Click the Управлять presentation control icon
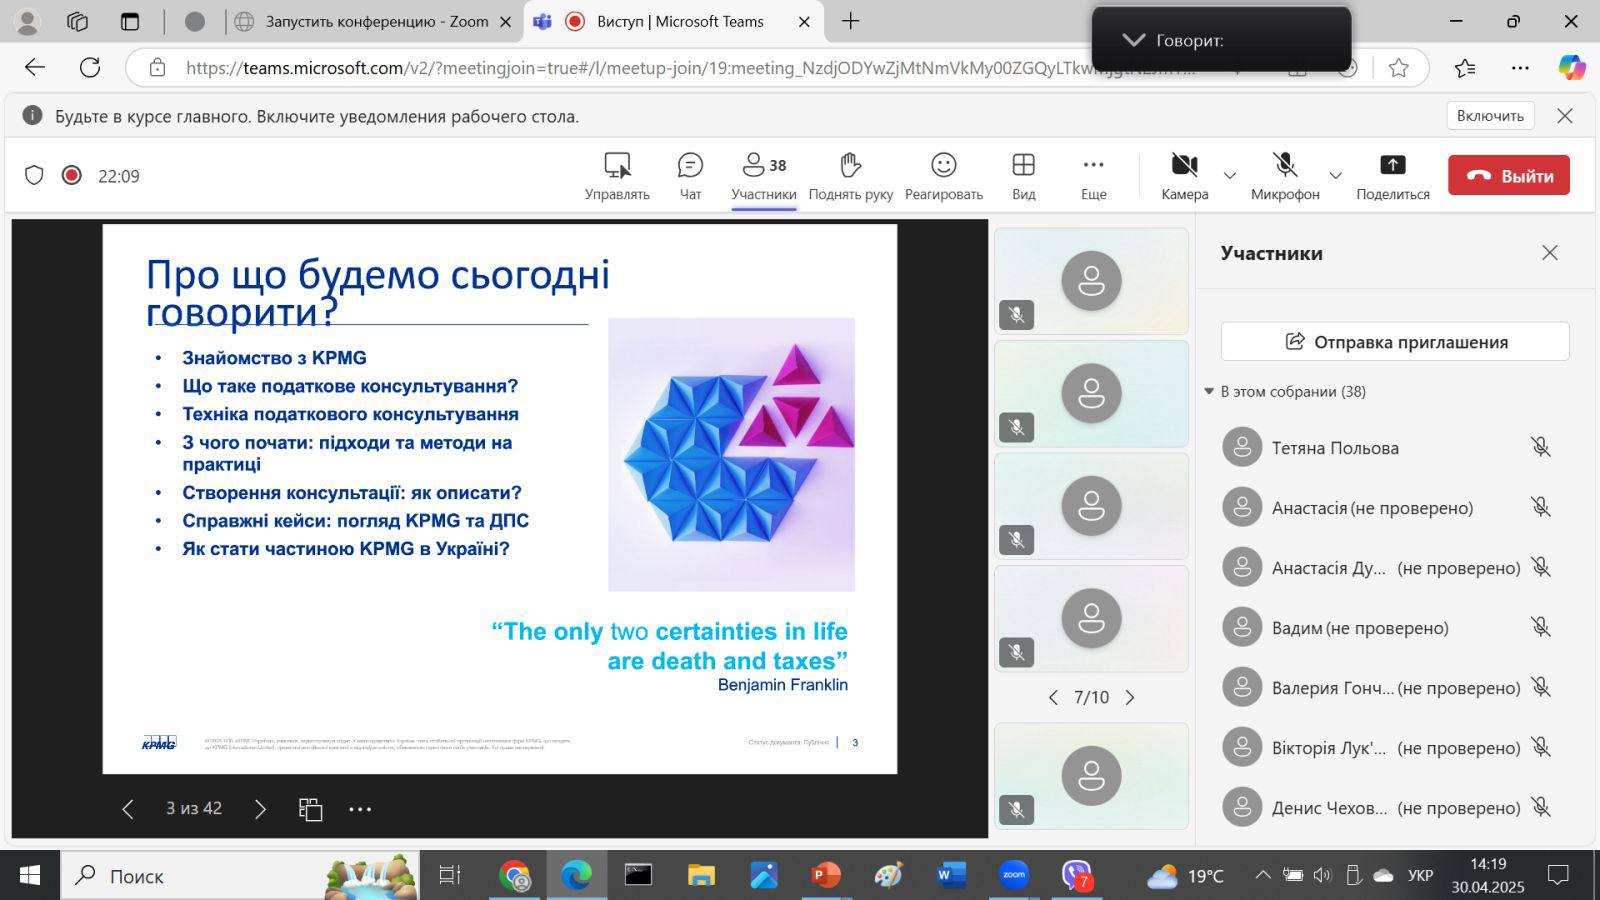This screenshot has height=900, width=1600. click(617, 175)
